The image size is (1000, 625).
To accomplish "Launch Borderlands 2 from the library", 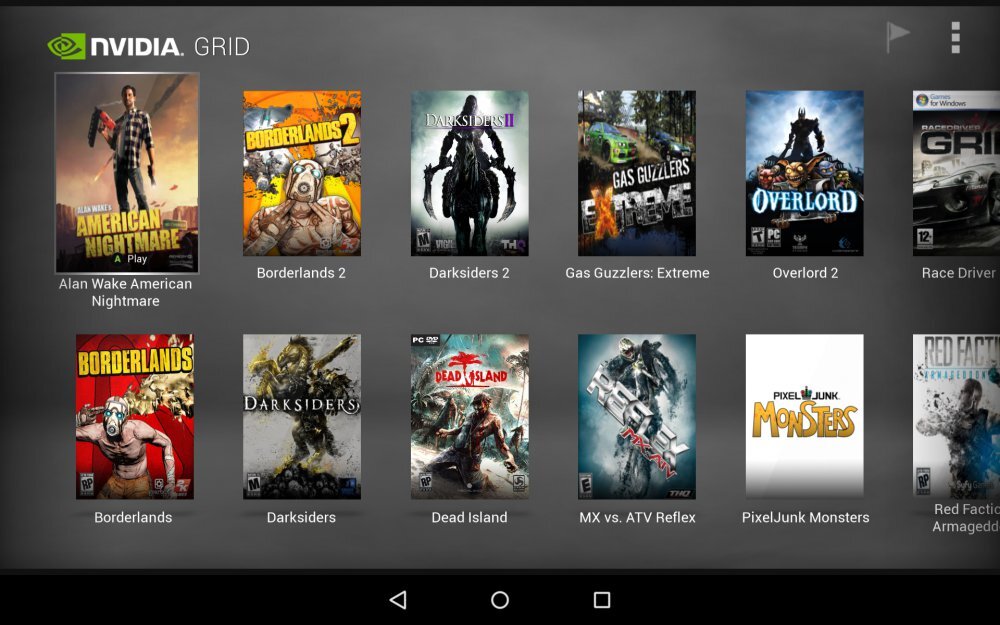I will click(302, 170).
